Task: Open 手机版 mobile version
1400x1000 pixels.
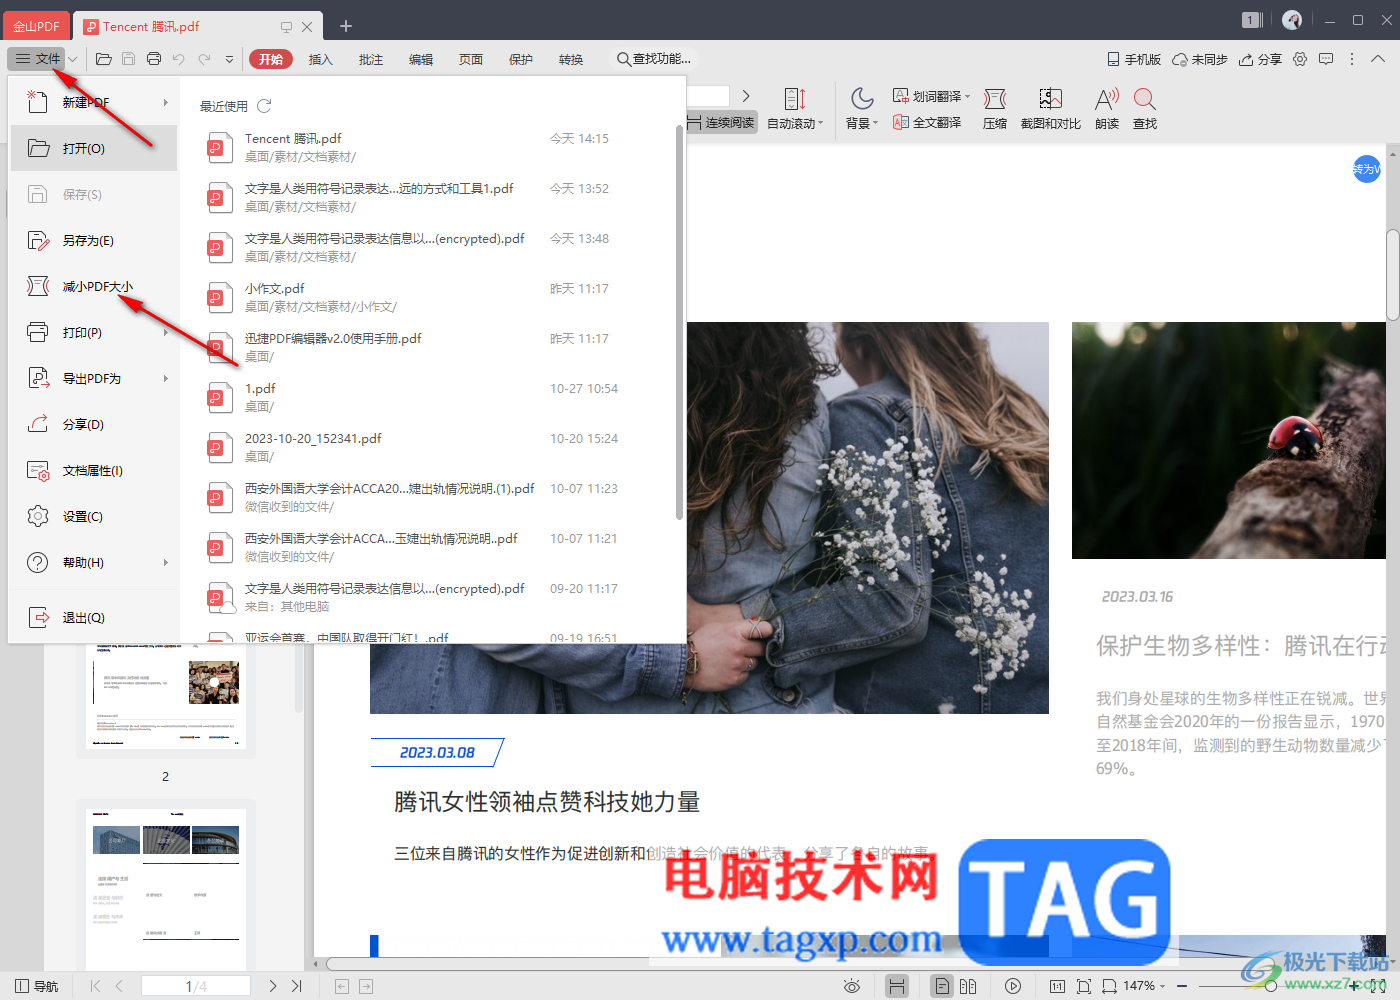Action: (1134, 59)
